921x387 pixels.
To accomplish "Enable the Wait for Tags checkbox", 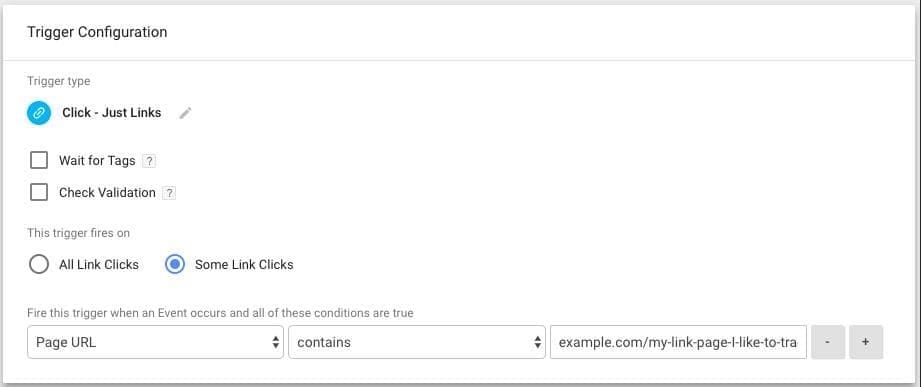I will click(39, 160).
